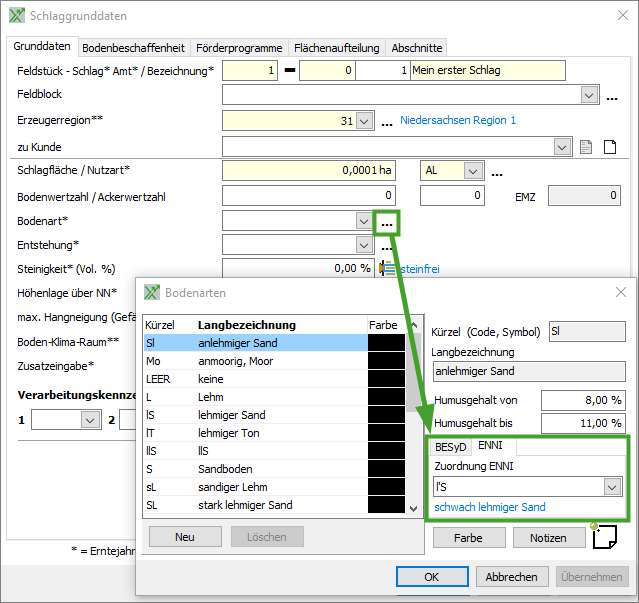The height and width of the screenshot is (603, 639).
Task: Click the black color cell for Lehm
Action: coord(386,396)
